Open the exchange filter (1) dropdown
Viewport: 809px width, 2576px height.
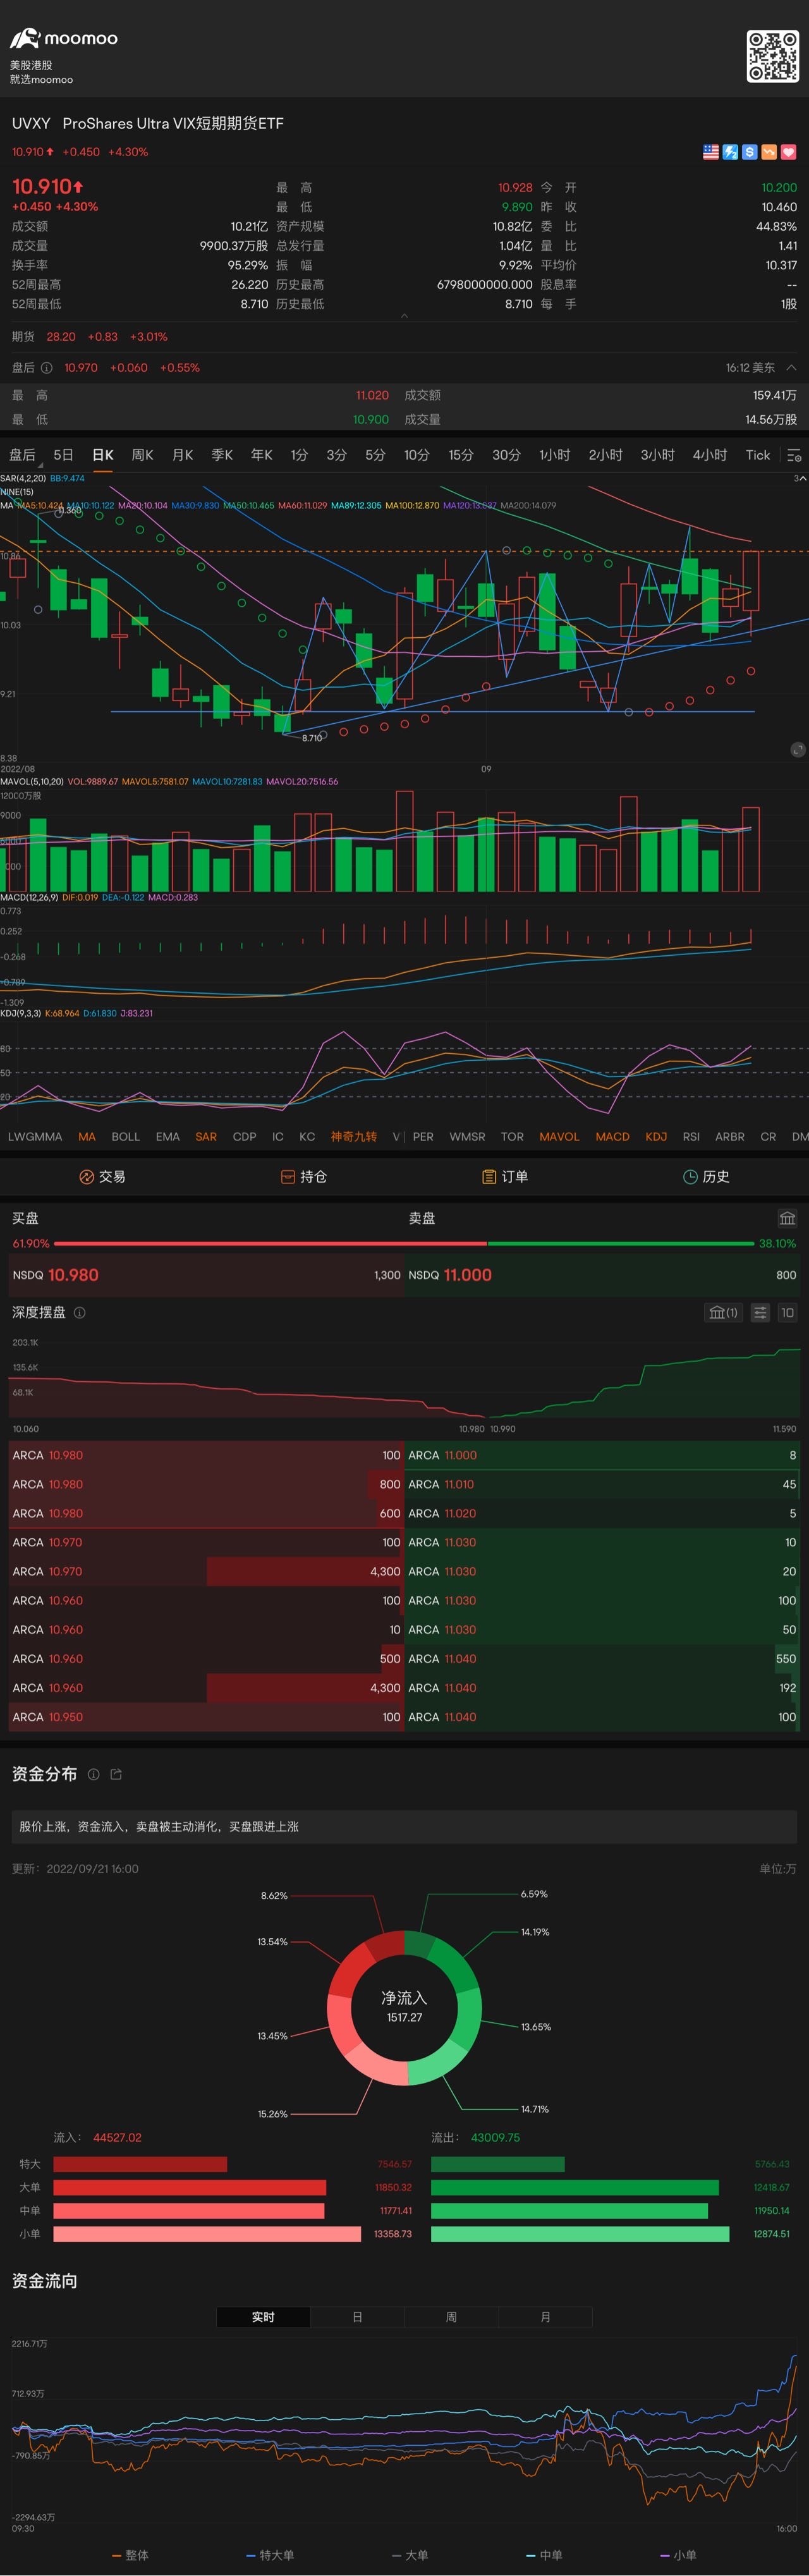(x=723, y=1313)
